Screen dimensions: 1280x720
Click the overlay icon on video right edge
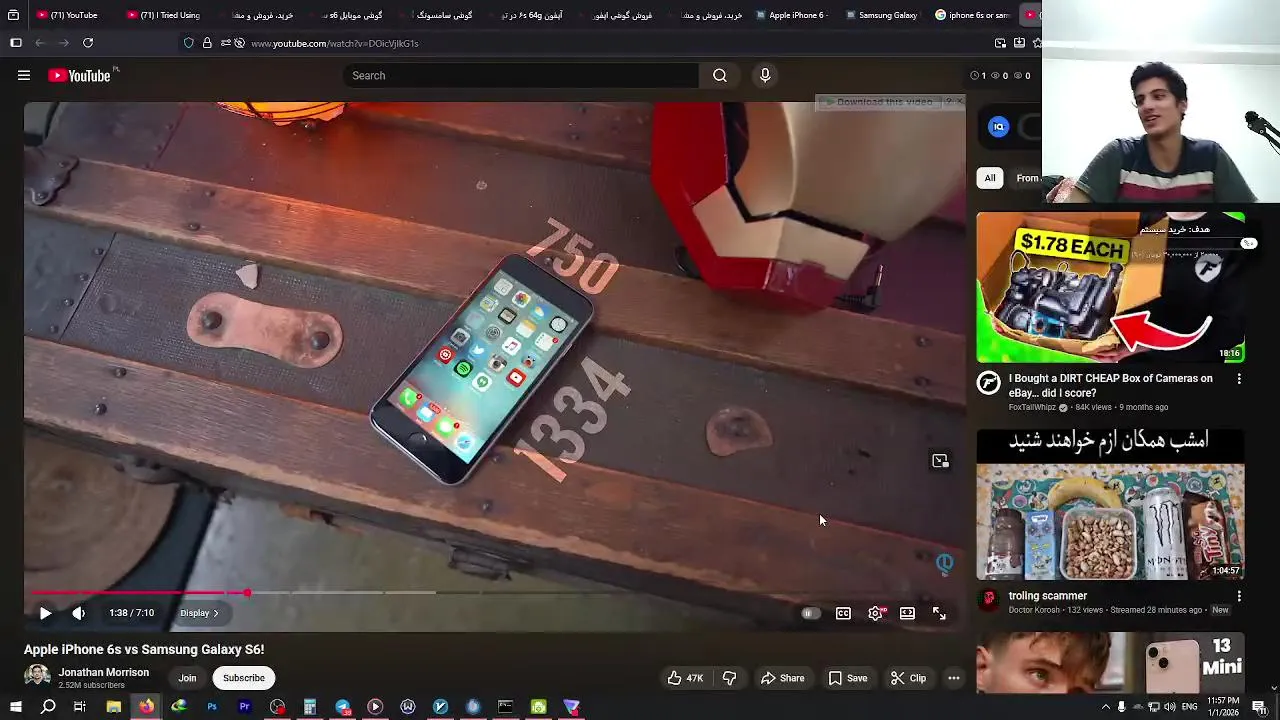click(x=940, y=461)
